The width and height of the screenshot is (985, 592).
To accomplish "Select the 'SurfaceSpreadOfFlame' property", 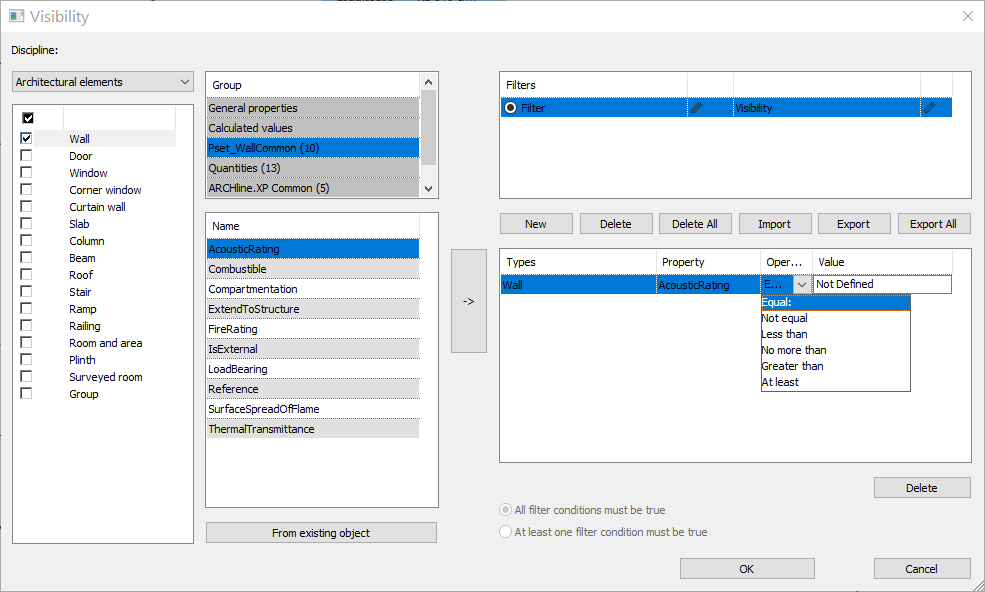I will click(x=313, y=409).
